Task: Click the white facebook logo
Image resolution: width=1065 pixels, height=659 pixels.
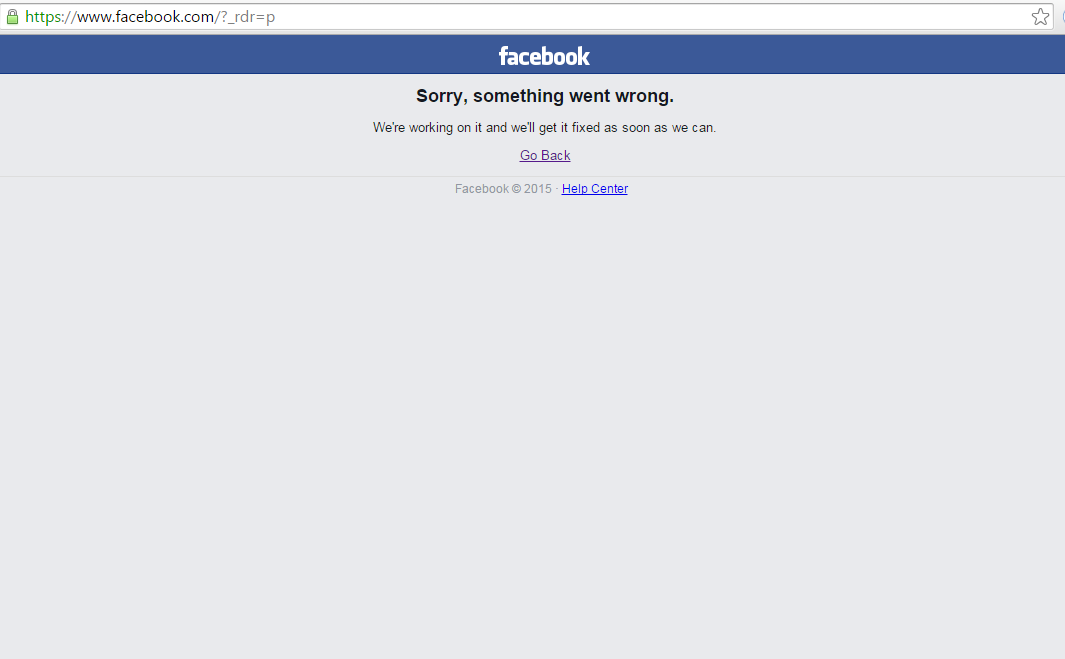Action: point(544,56)
